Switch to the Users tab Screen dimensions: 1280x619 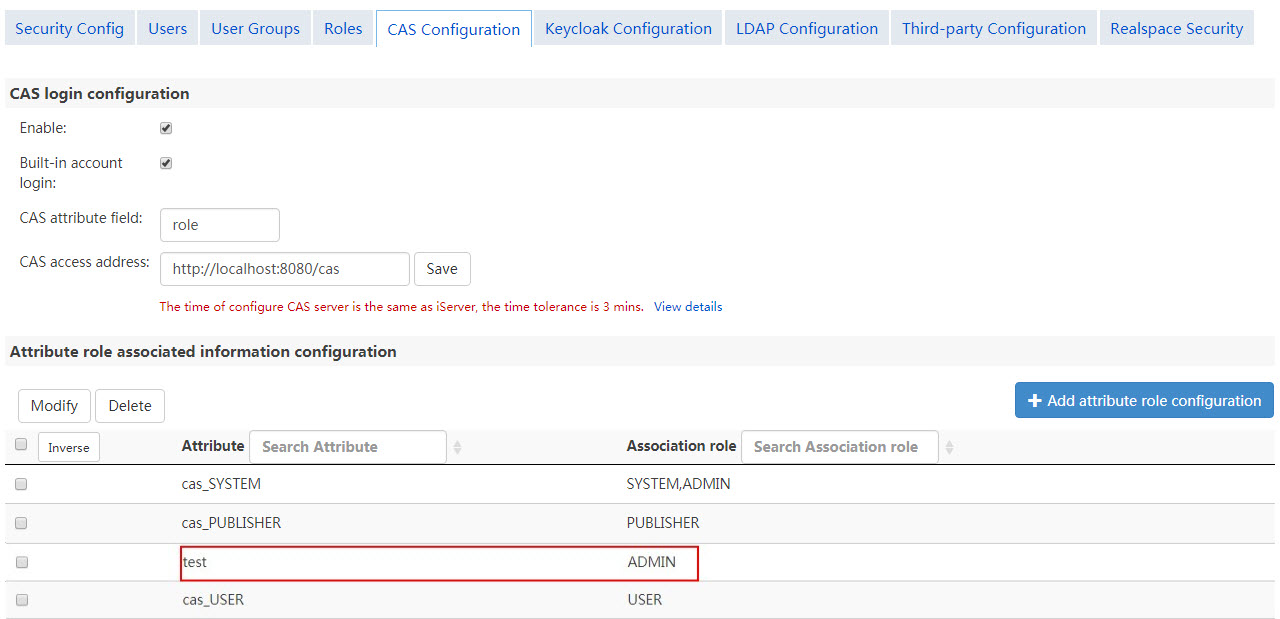(x=167, y=28)
